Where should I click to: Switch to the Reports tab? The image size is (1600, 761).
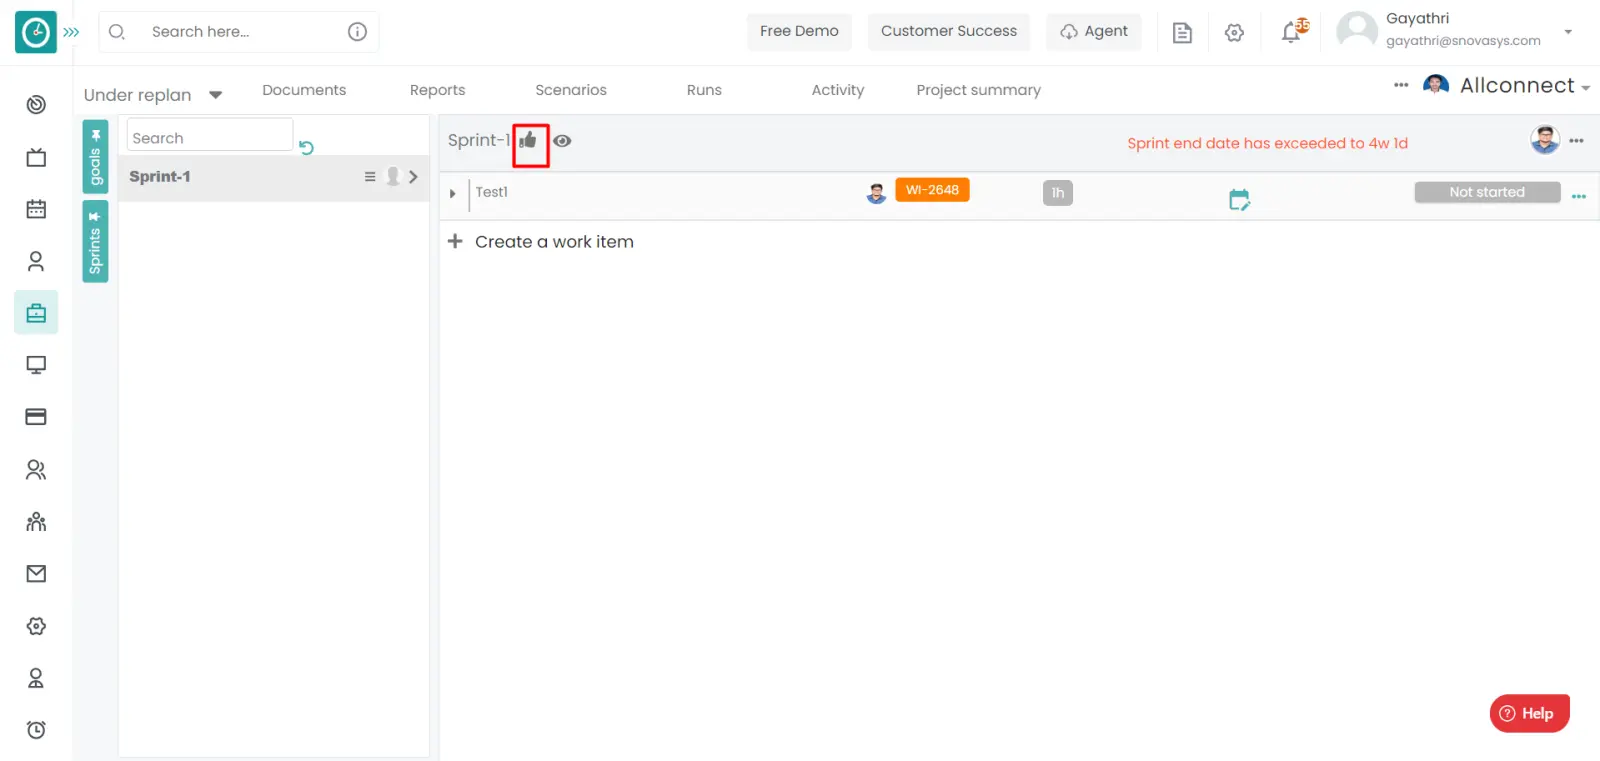(437, 90)
